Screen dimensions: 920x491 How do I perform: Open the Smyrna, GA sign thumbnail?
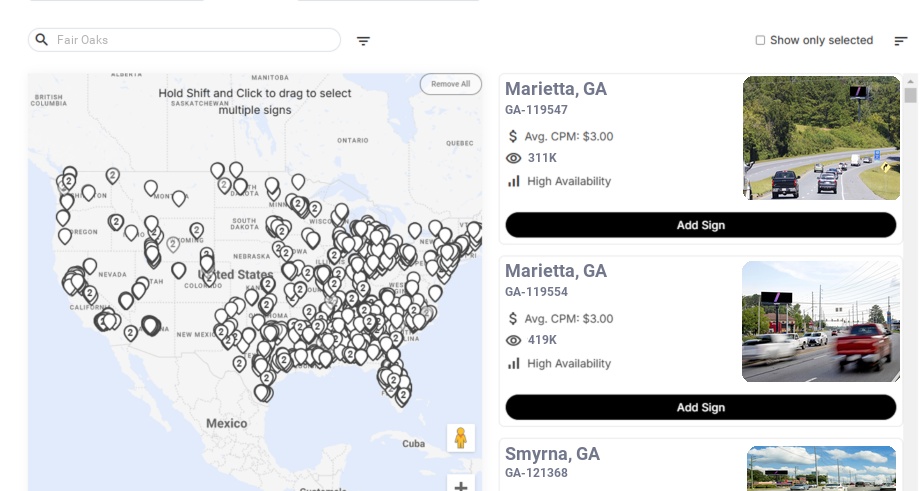click(821, 468)
